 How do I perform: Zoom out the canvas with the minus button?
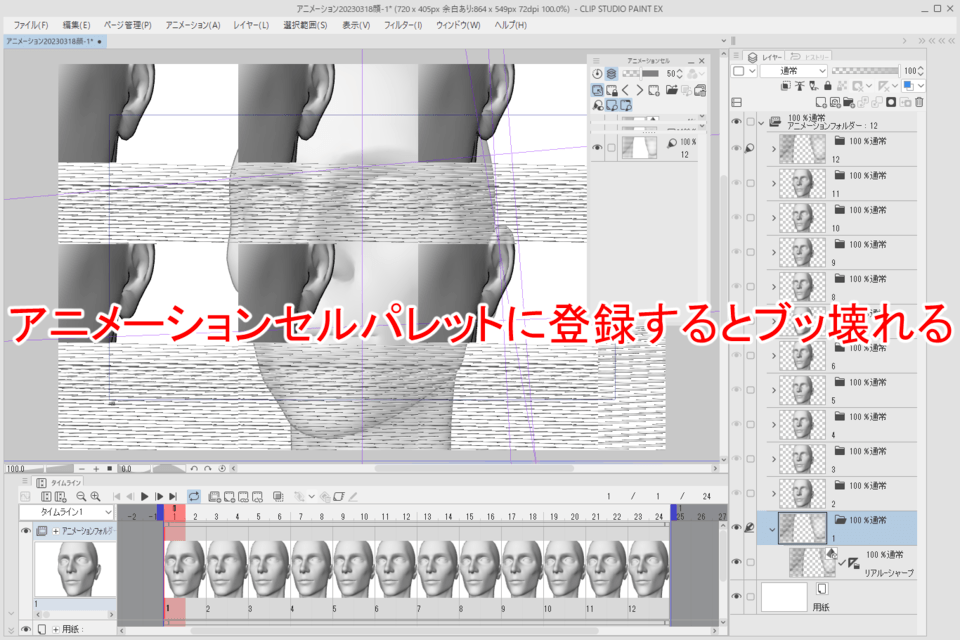pyautogui.click(x=81, y=469)
